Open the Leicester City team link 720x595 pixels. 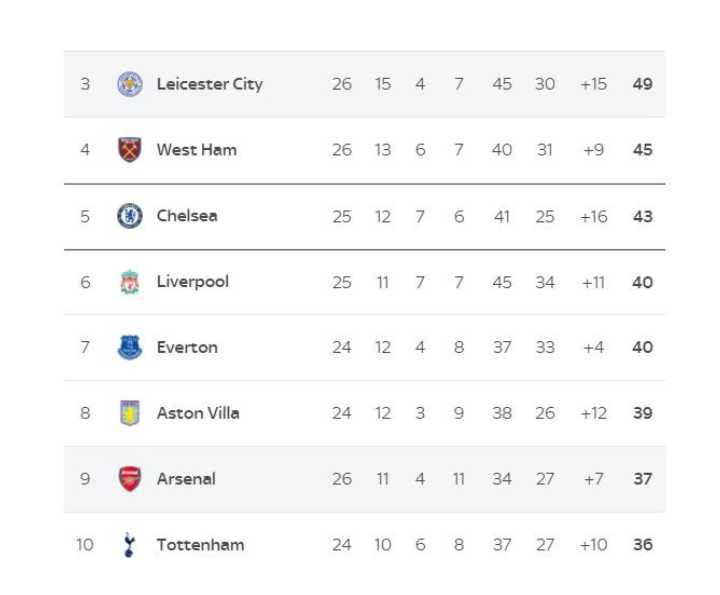[x=210, y=84]
